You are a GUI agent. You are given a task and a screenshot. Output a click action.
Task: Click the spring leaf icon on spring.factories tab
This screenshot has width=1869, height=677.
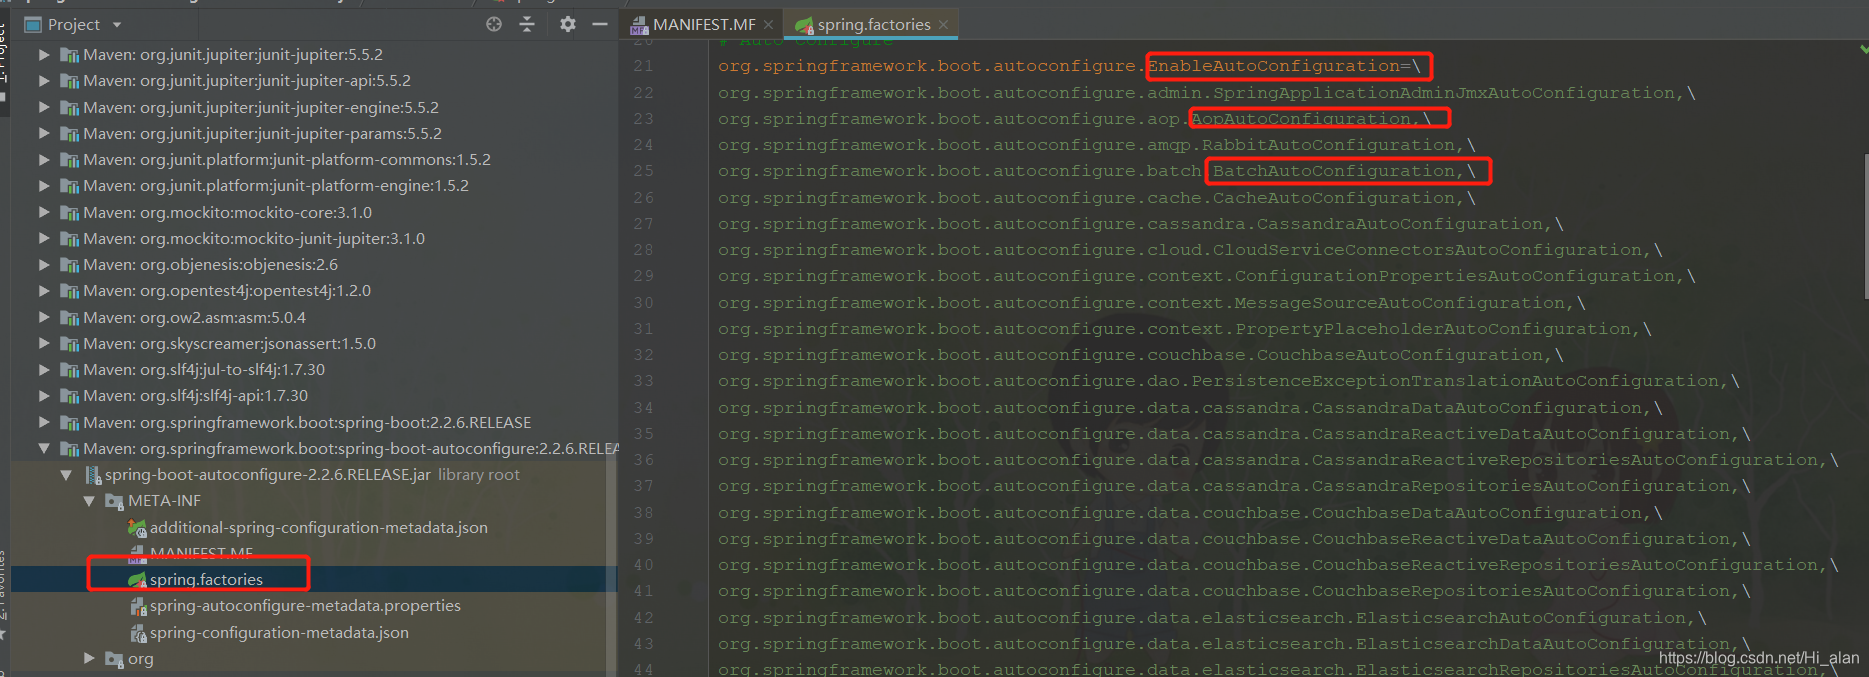point(804,25)
